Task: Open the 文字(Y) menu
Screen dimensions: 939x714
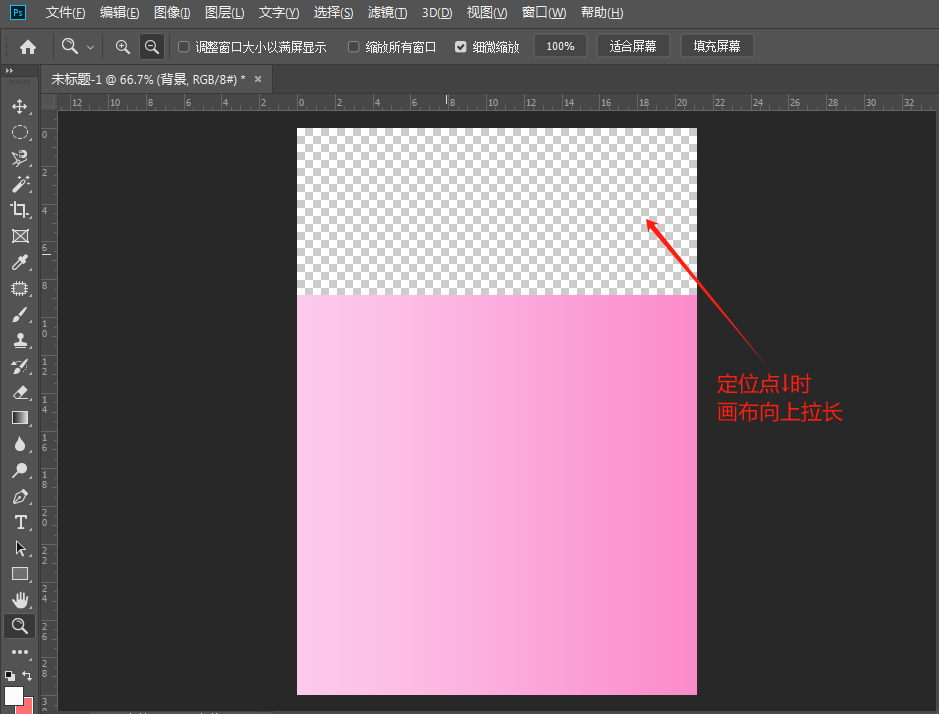Action: coord(278,13)
